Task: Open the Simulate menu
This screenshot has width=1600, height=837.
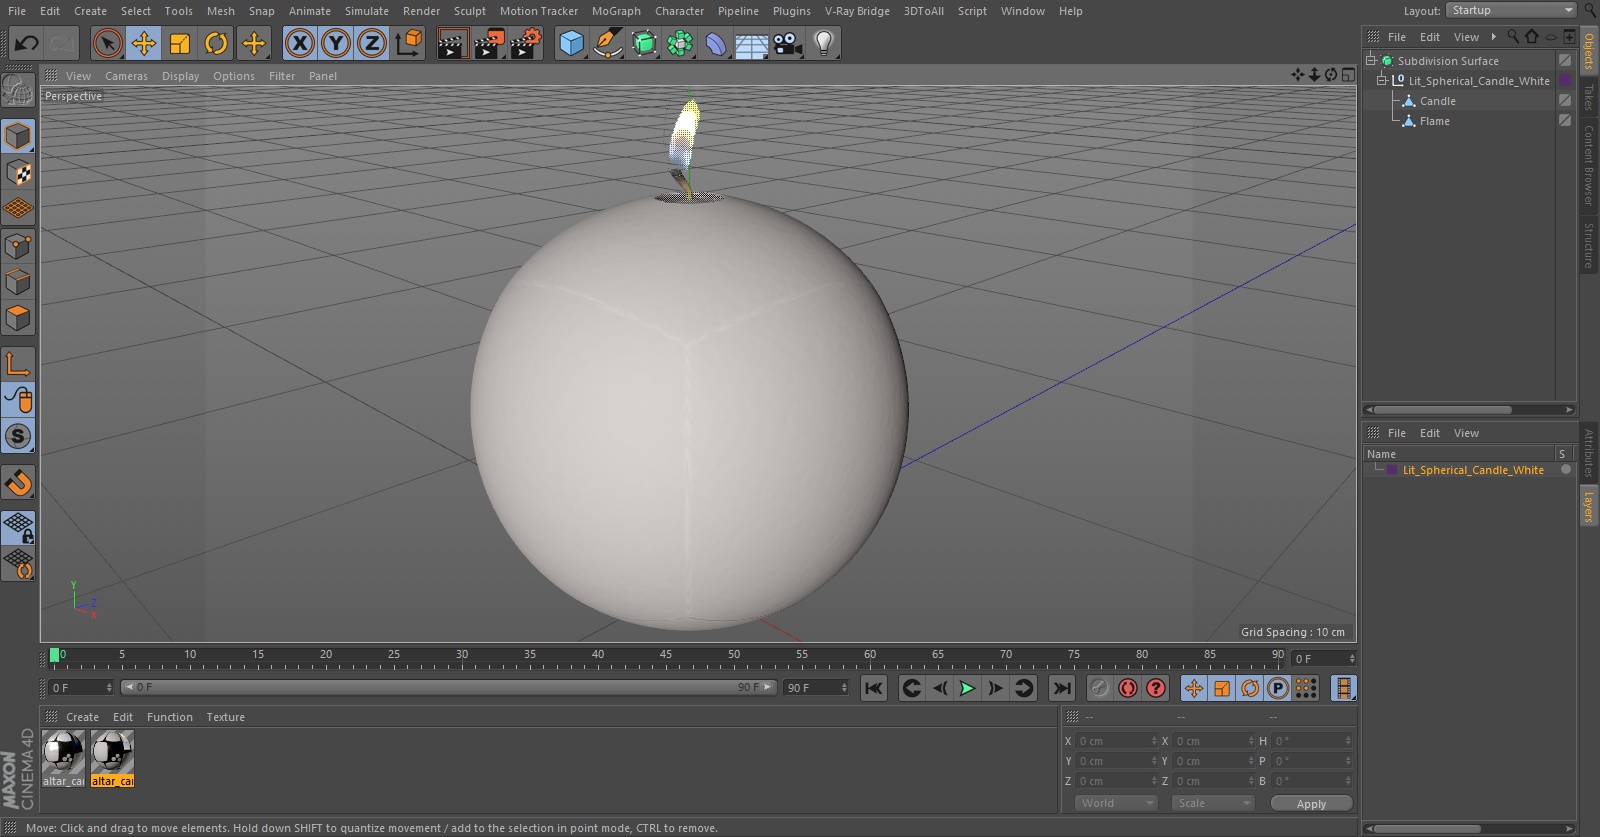Action: [x=367, y=11]
